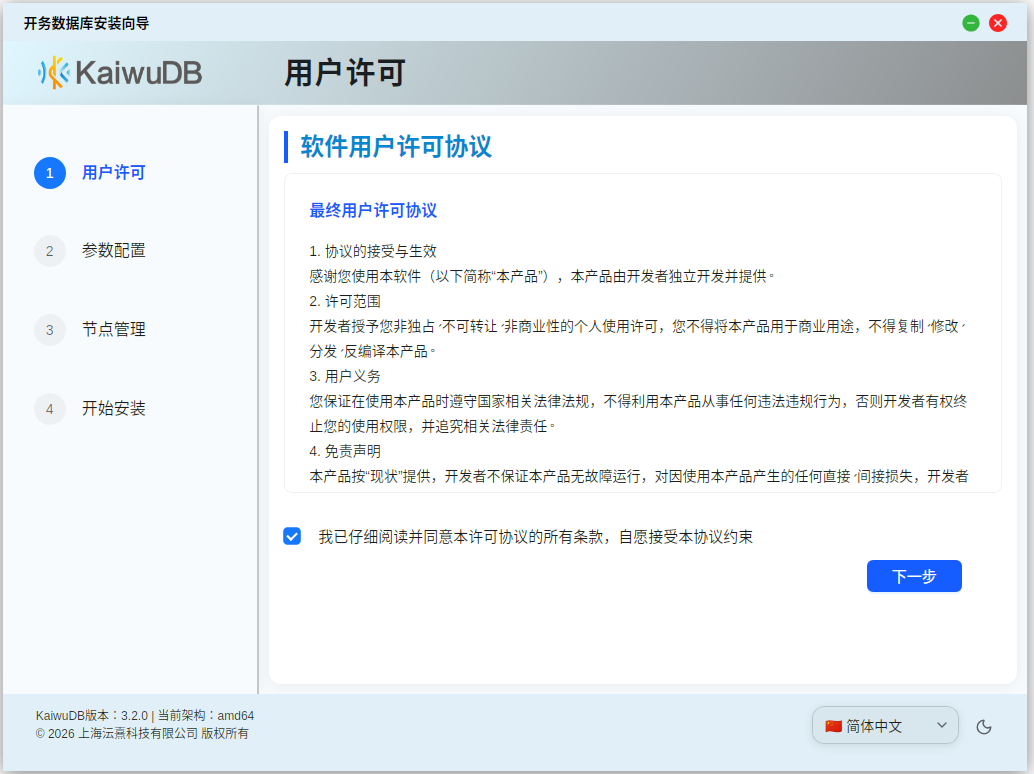Screen dimensions: 1034x774
Task: Click header title 用户许可
Action: pyautogui.click(x=345, y=73)
